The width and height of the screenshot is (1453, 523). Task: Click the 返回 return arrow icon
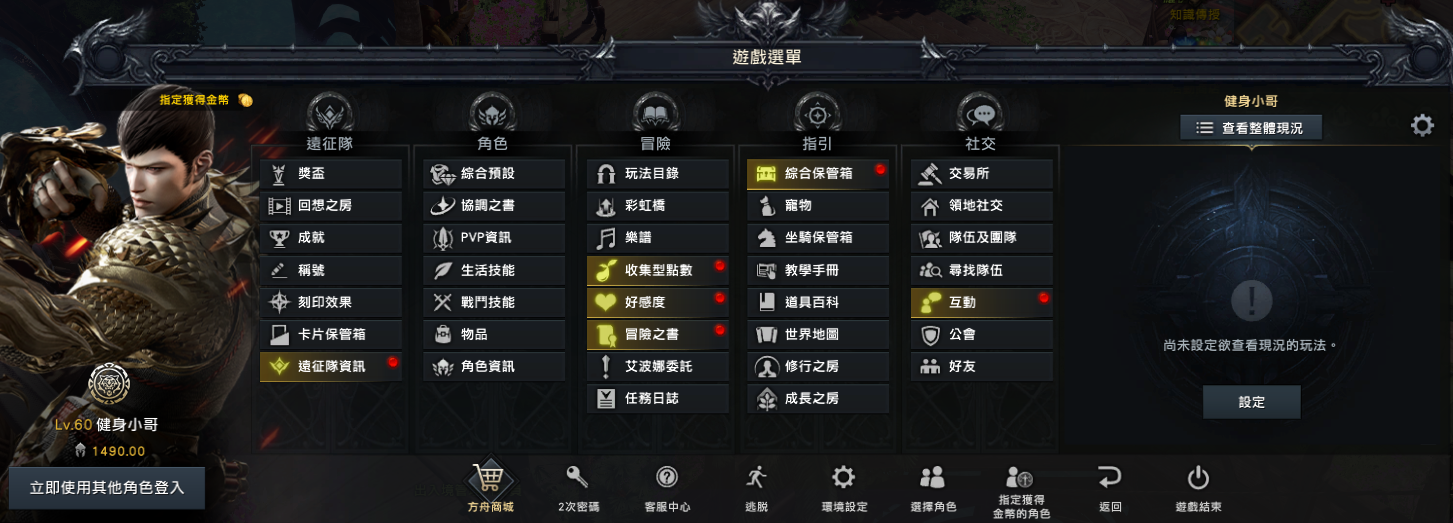pos(1109,477)
